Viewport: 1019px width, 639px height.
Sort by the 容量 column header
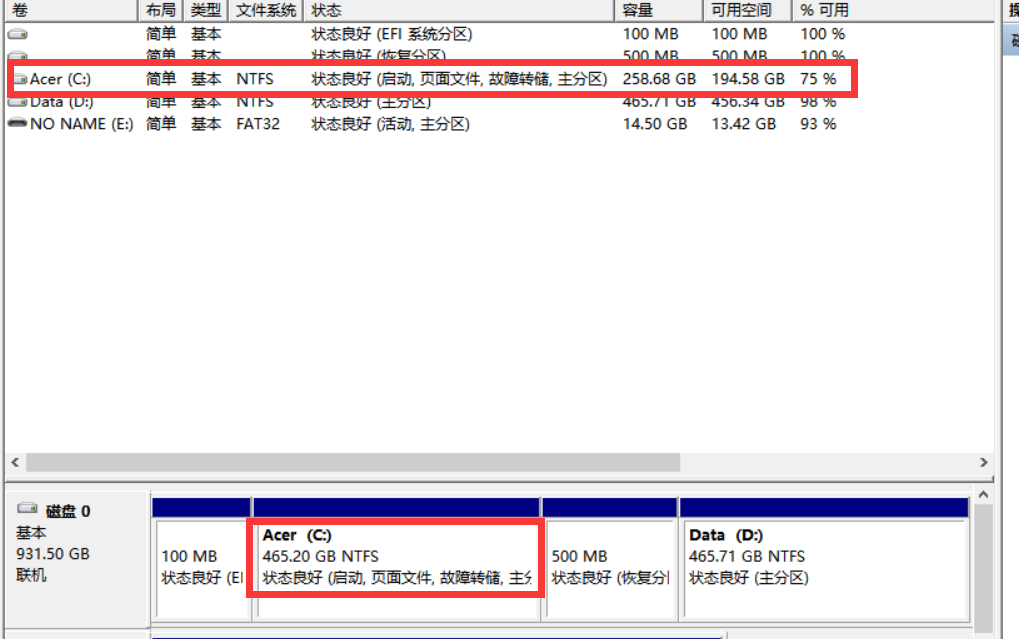tap(659, 10)
